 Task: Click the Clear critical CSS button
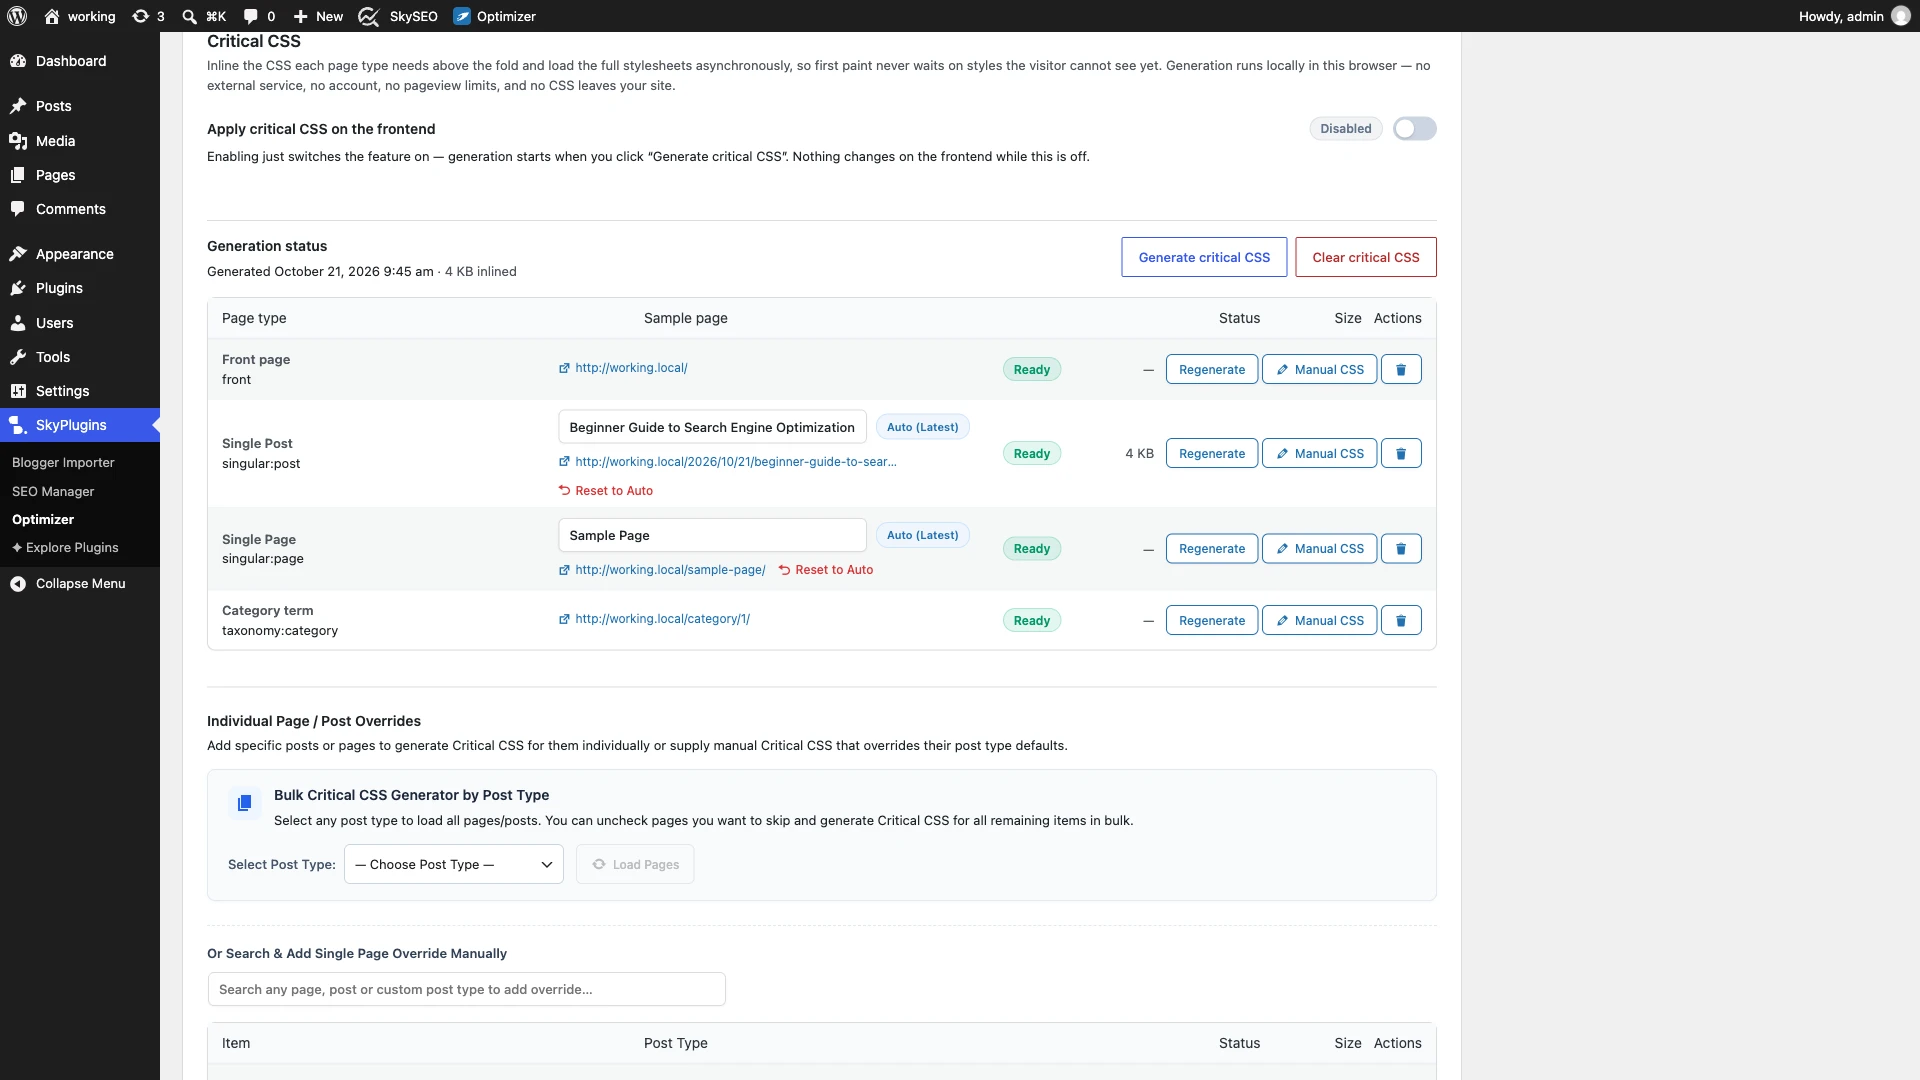pos(1366,257)
